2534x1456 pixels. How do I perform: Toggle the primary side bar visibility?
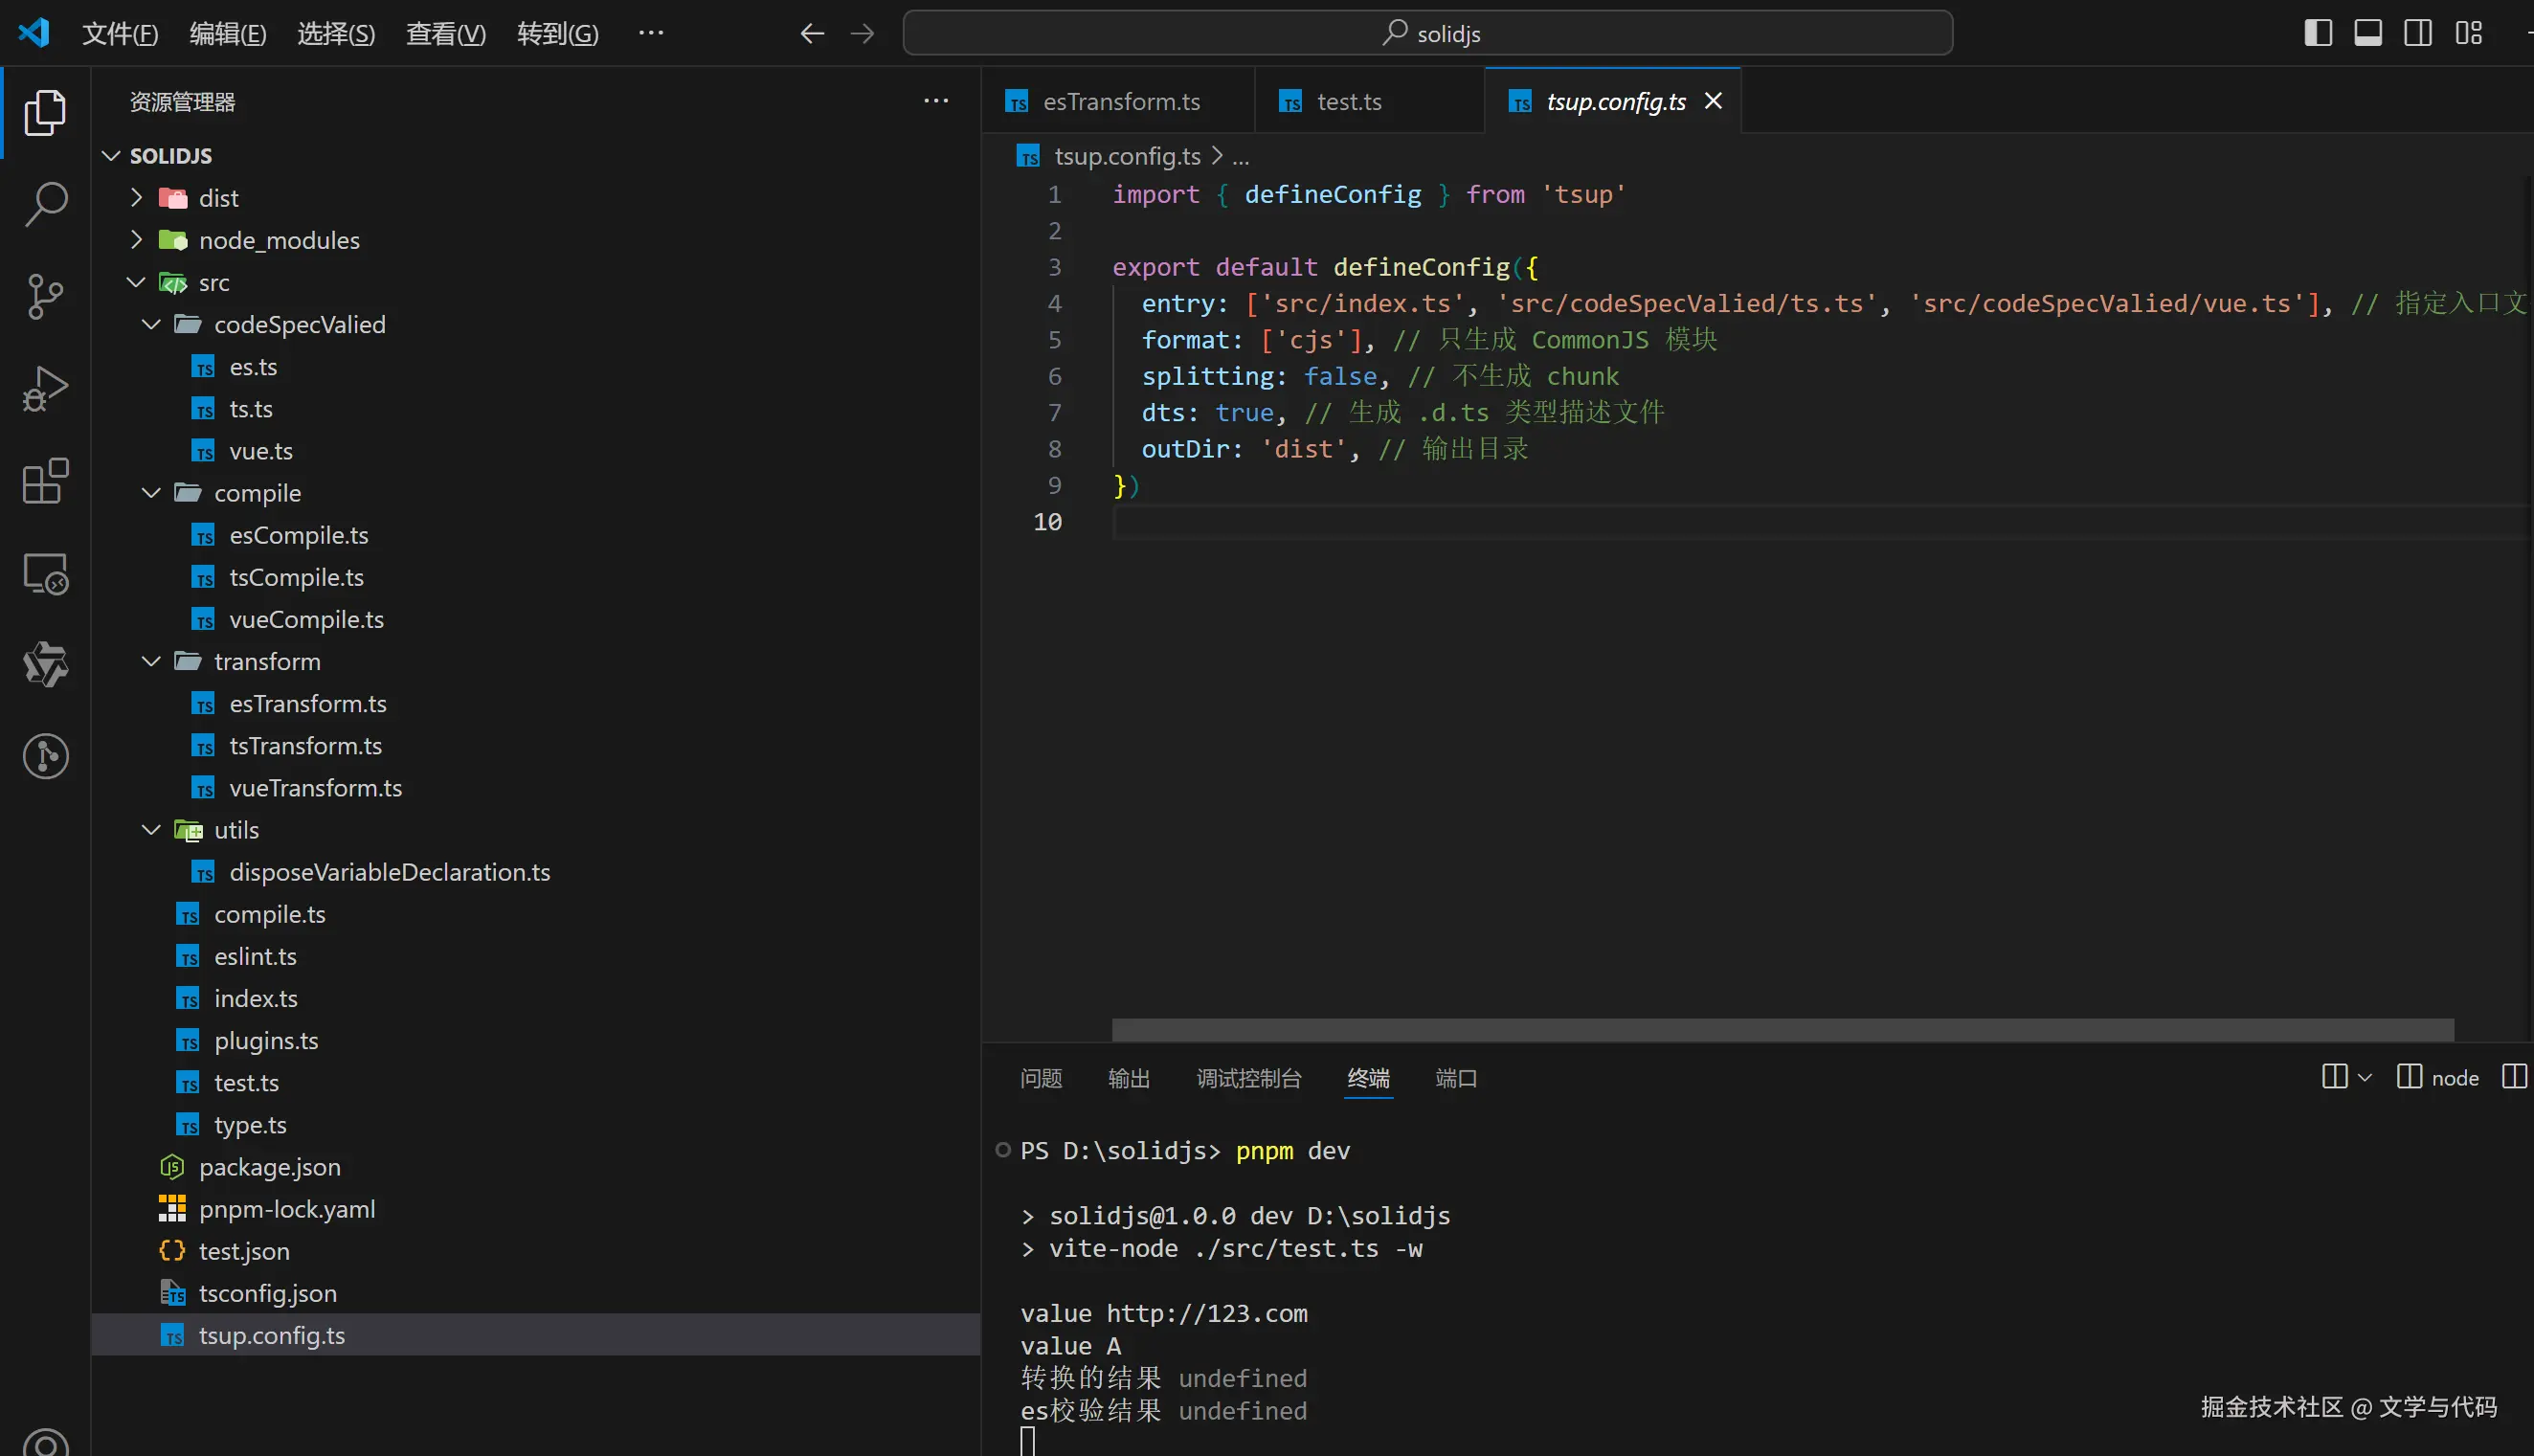click(2318, 33)
